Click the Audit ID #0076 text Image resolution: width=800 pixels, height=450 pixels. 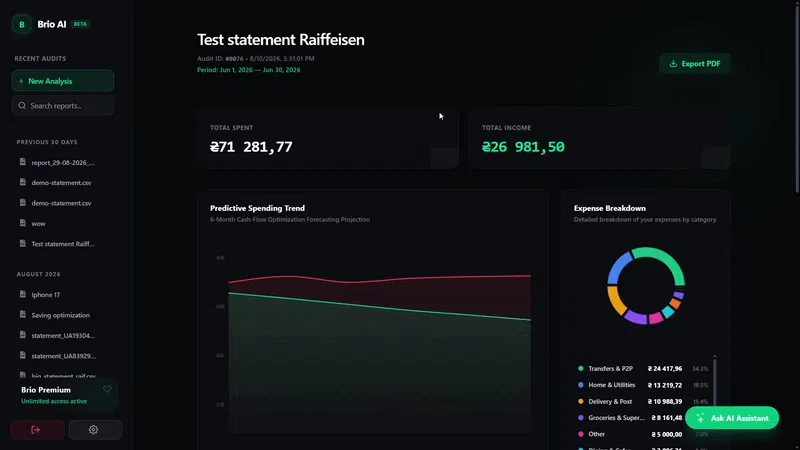click(220, 59)
